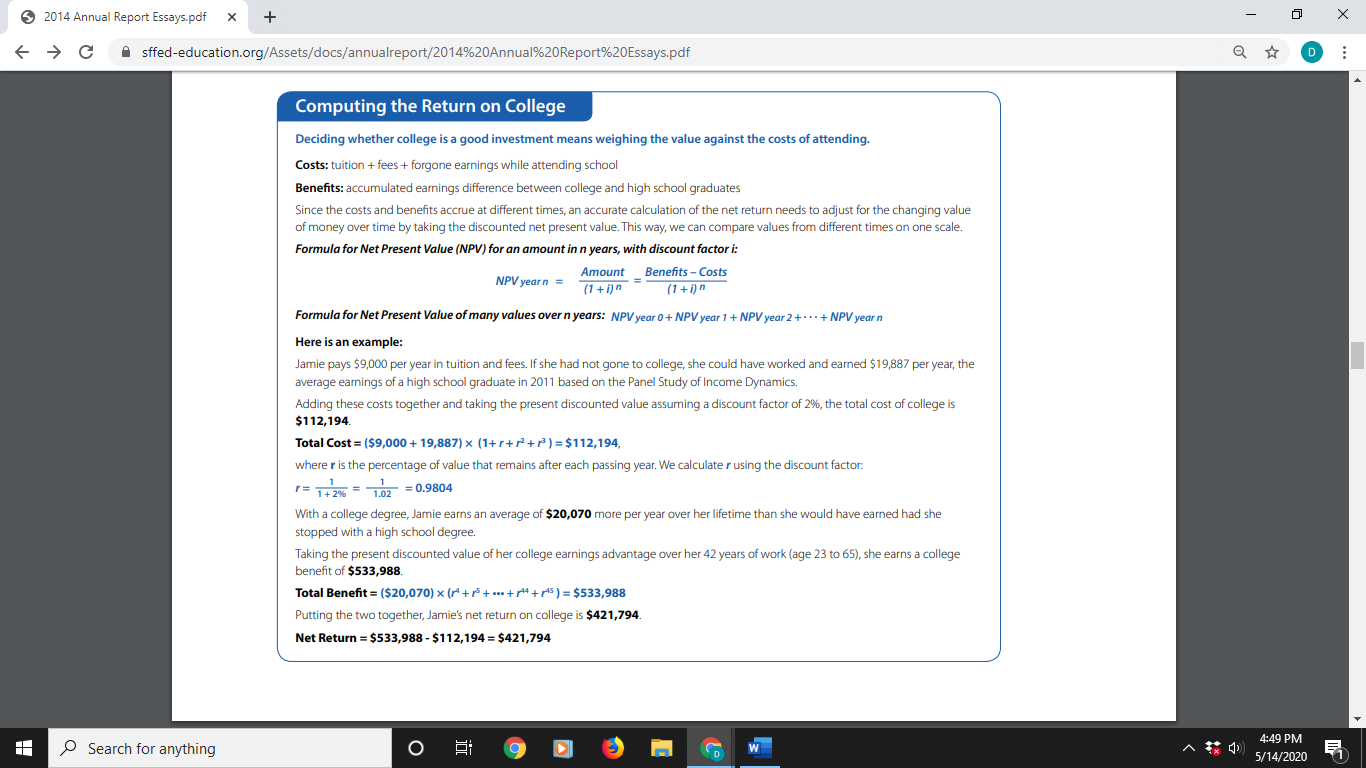
Task: Bookmark this page with the star
Action: click(1272, 52)
